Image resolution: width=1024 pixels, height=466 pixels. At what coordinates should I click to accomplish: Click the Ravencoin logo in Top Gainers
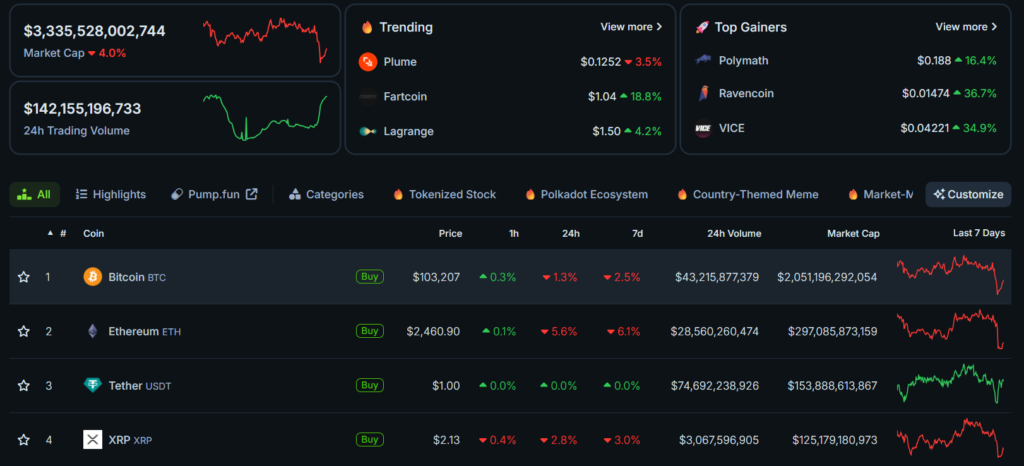click(x=703, y=94)
